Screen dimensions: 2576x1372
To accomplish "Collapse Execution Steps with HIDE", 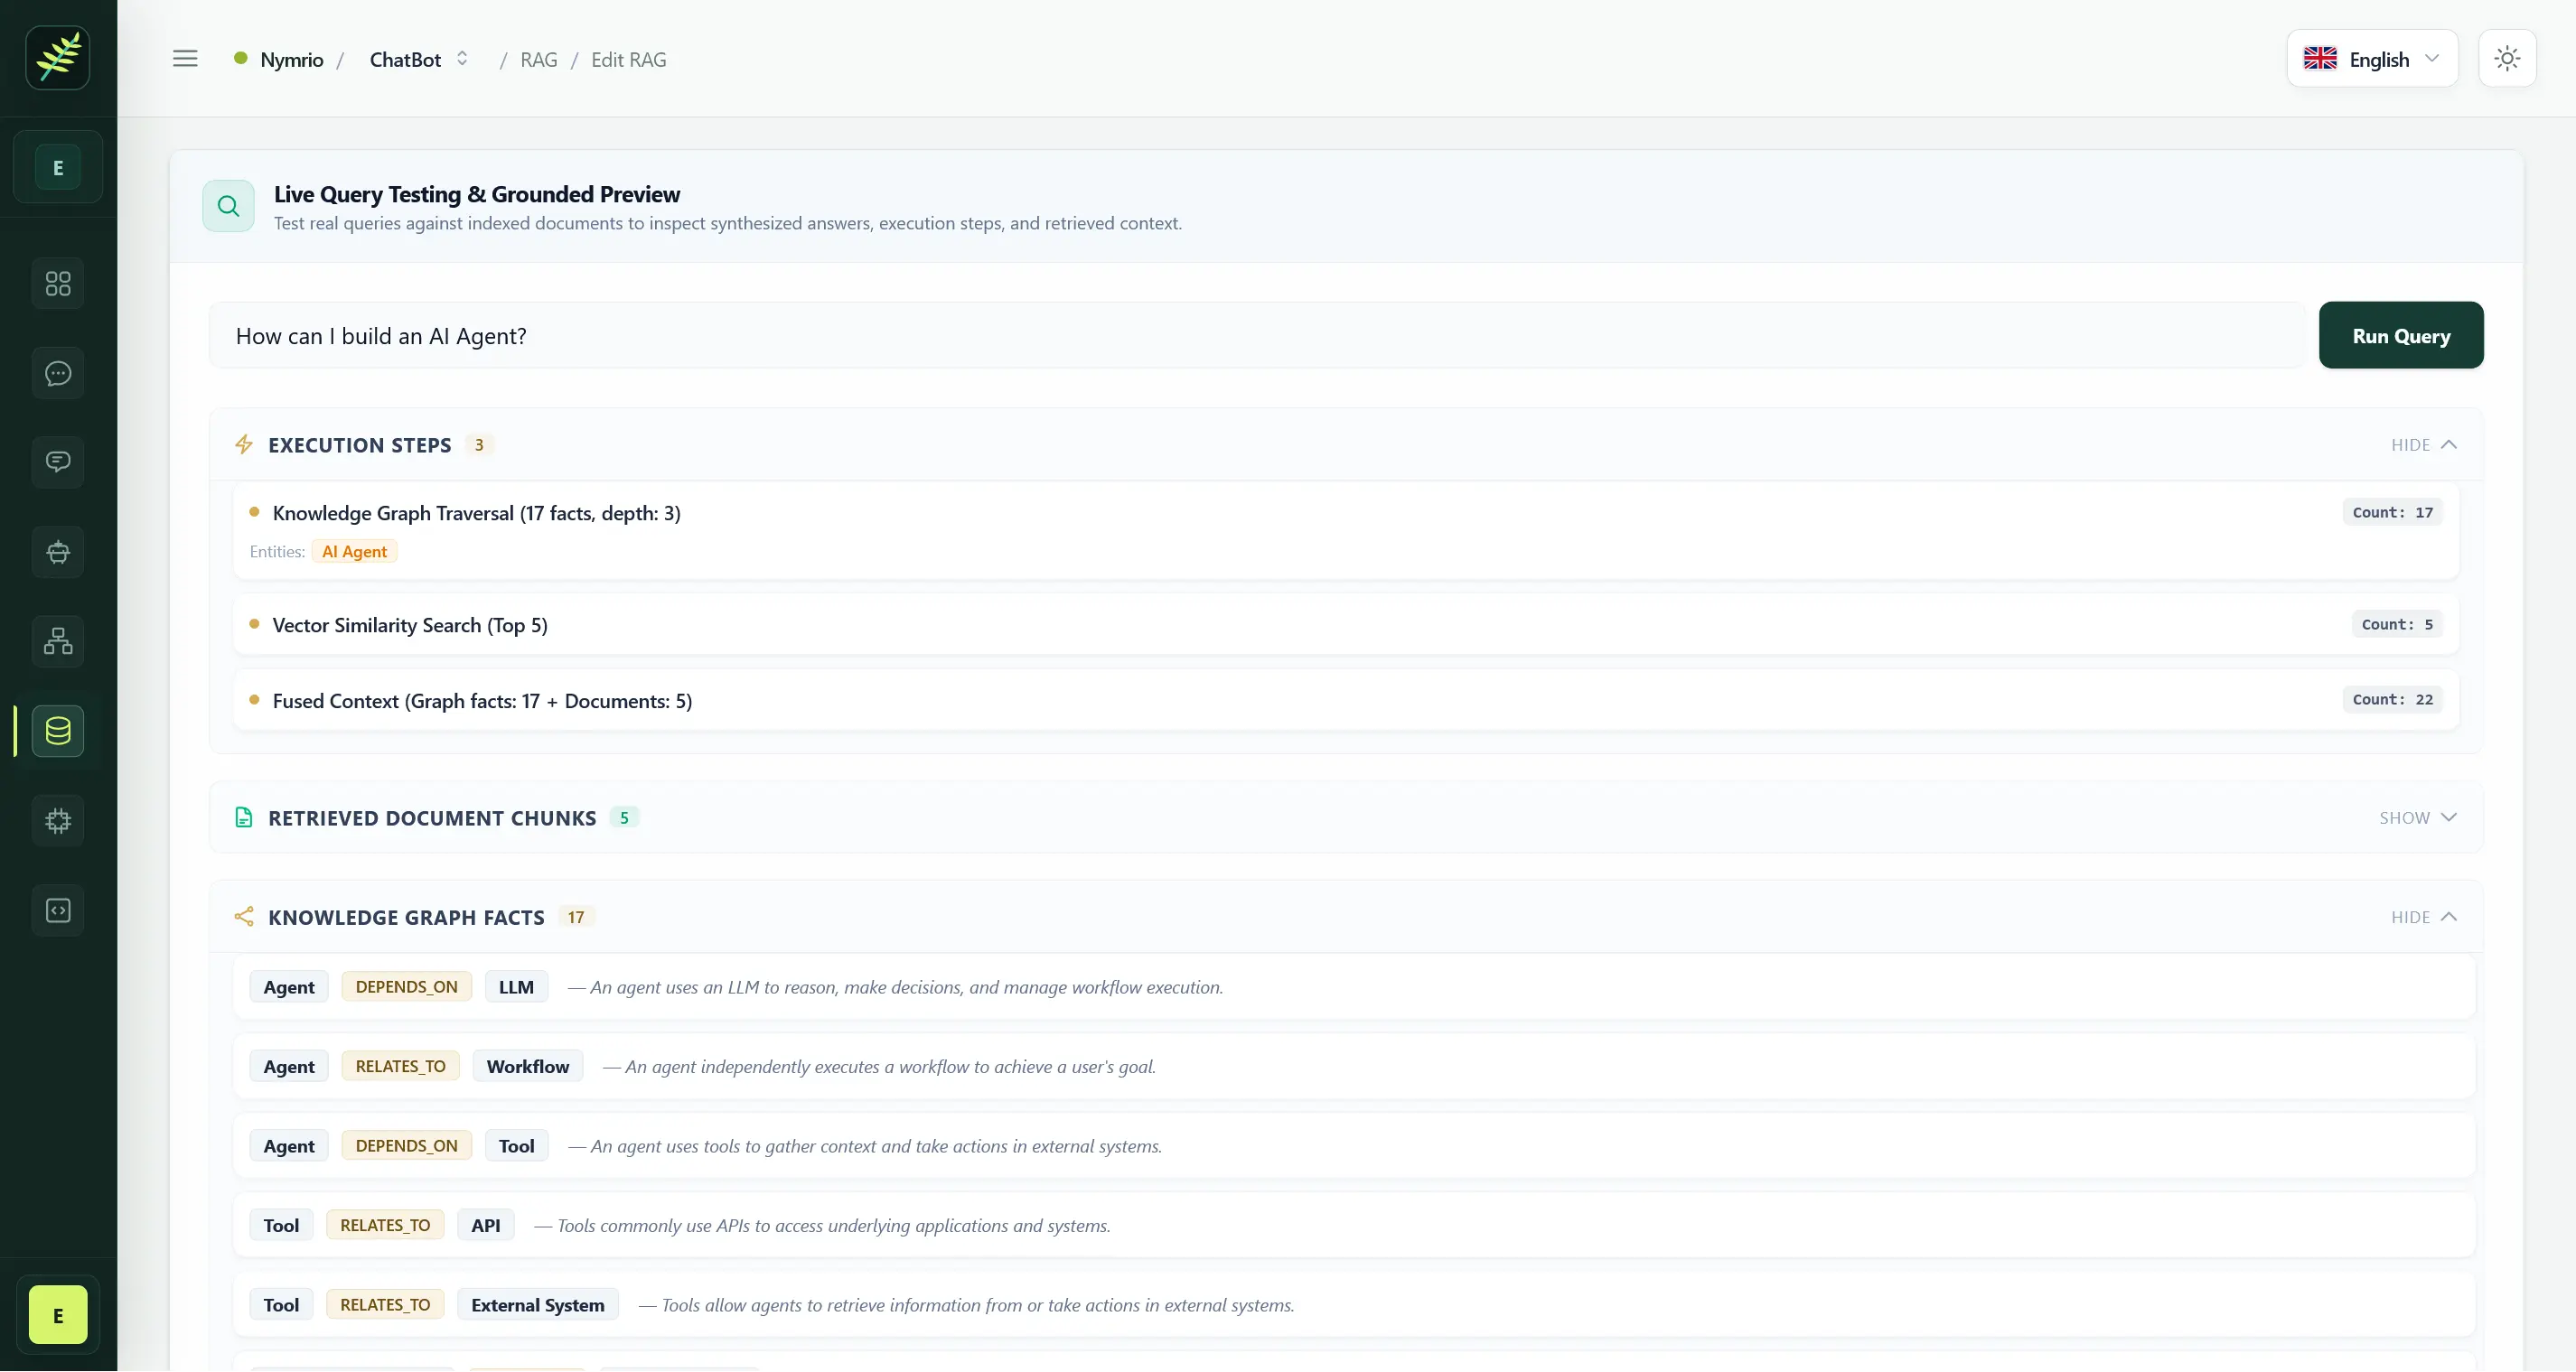I will [x=2423, y=445].
